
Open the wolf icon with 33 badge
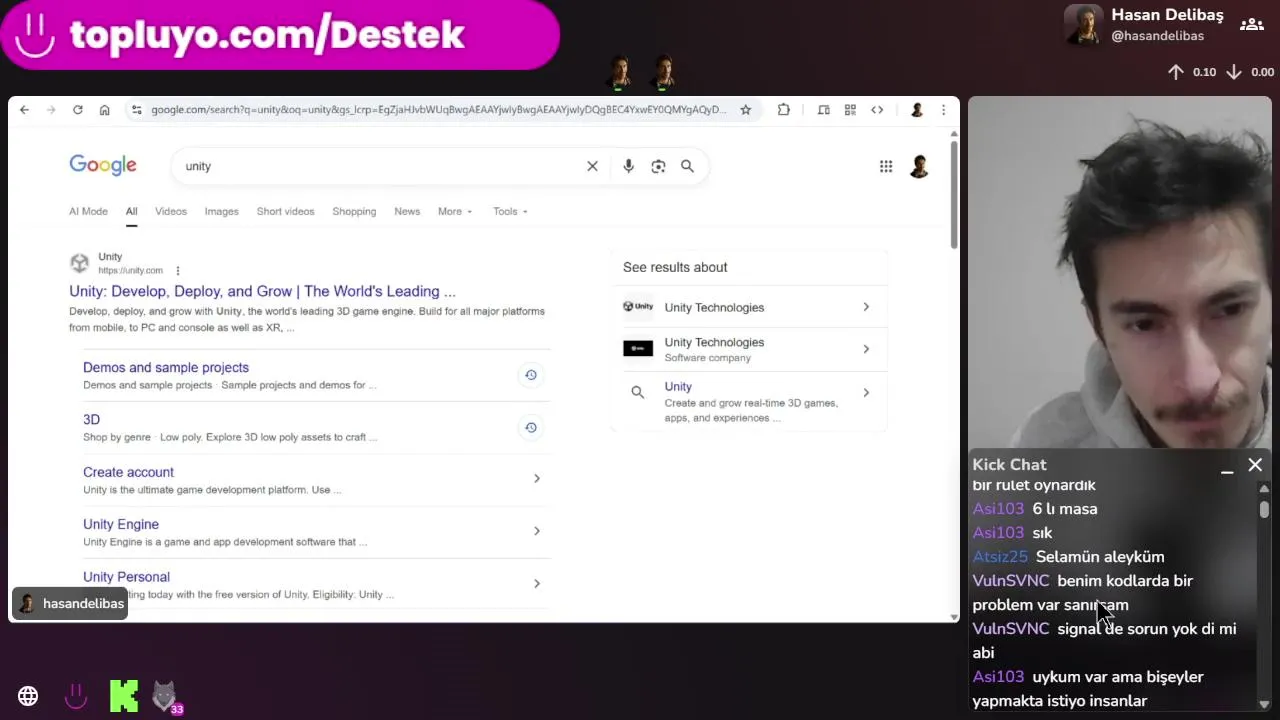tap(165, 696)
